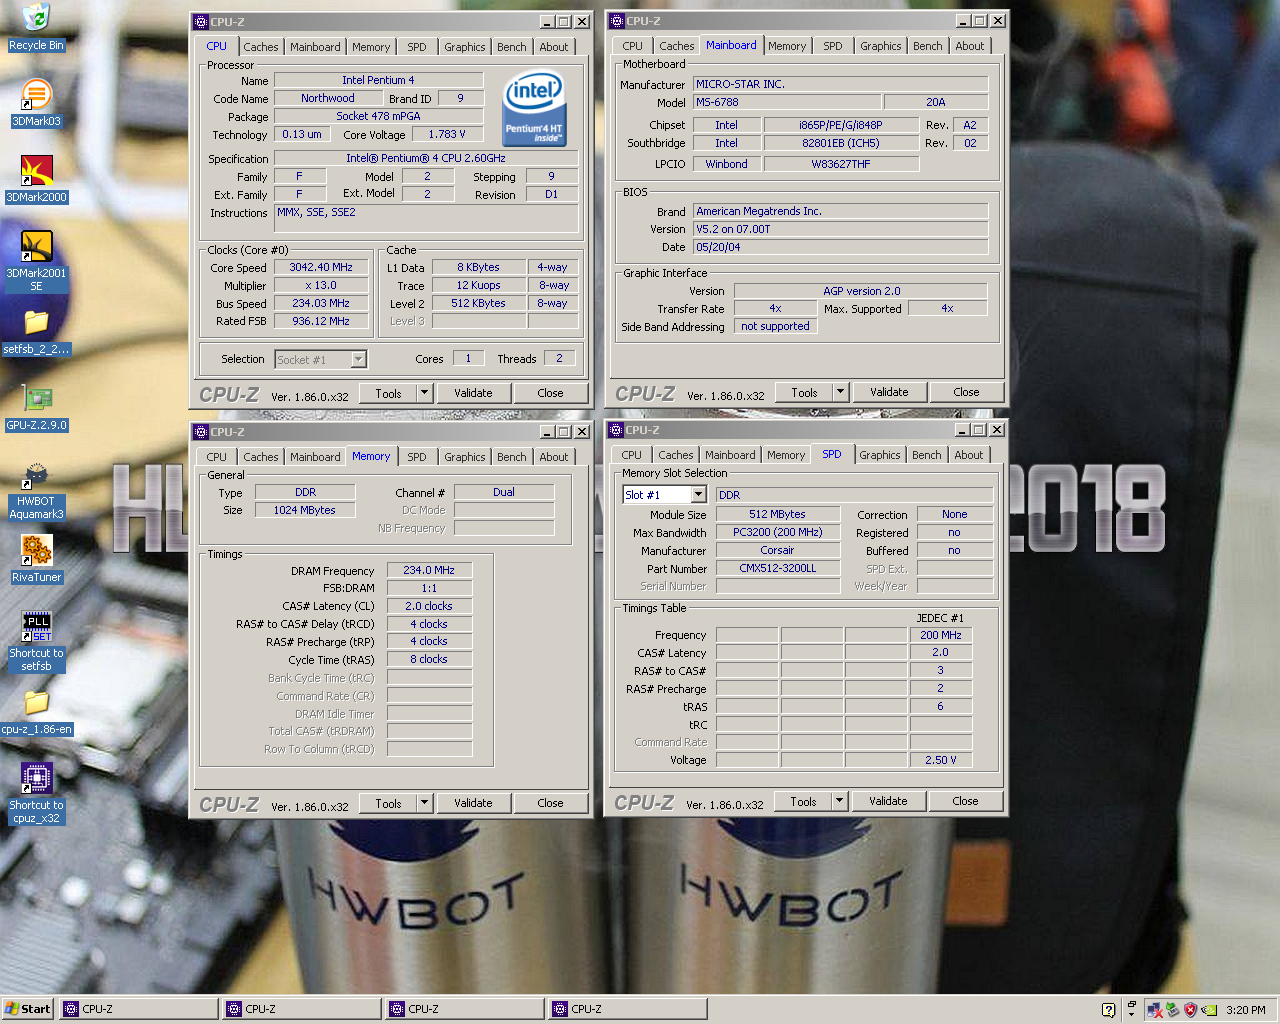Switch to Bench tab in CPU window
This screenshot has width=1280, height=1024.
(512, 47)
